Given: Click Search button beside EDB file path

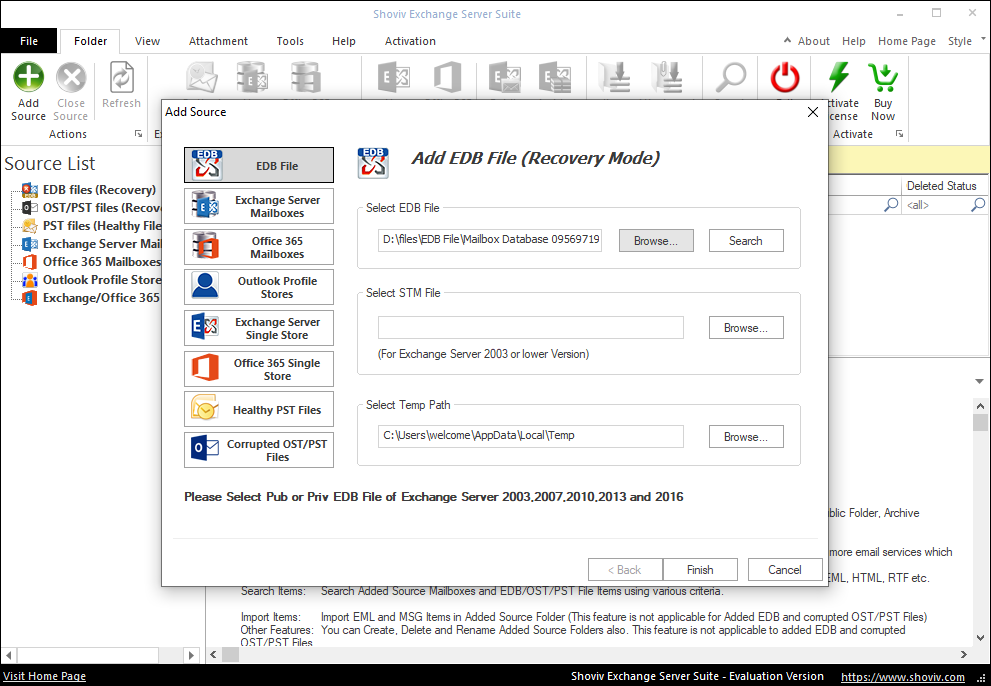Looking at the screenshot, I should (746, 241).
